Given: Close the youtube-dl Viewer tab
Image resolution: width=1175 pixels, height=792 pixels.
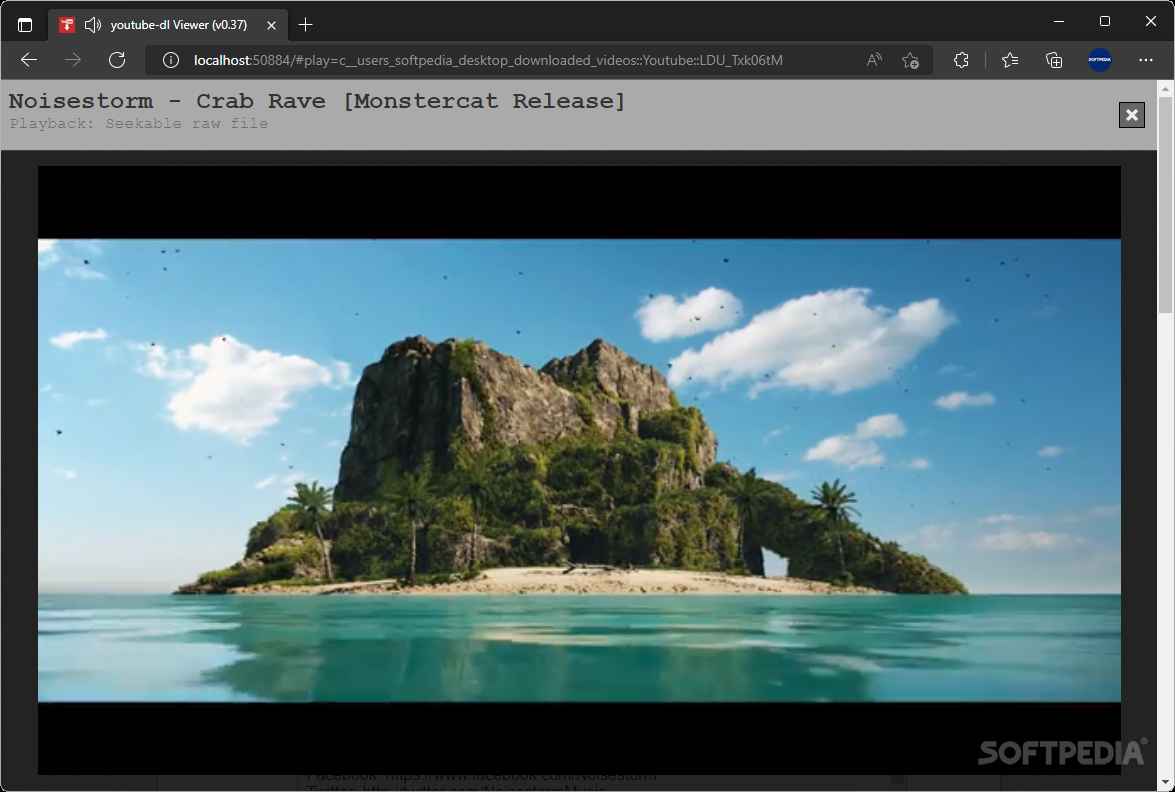Looking at the screenshot, I should [x=271, y=25].
